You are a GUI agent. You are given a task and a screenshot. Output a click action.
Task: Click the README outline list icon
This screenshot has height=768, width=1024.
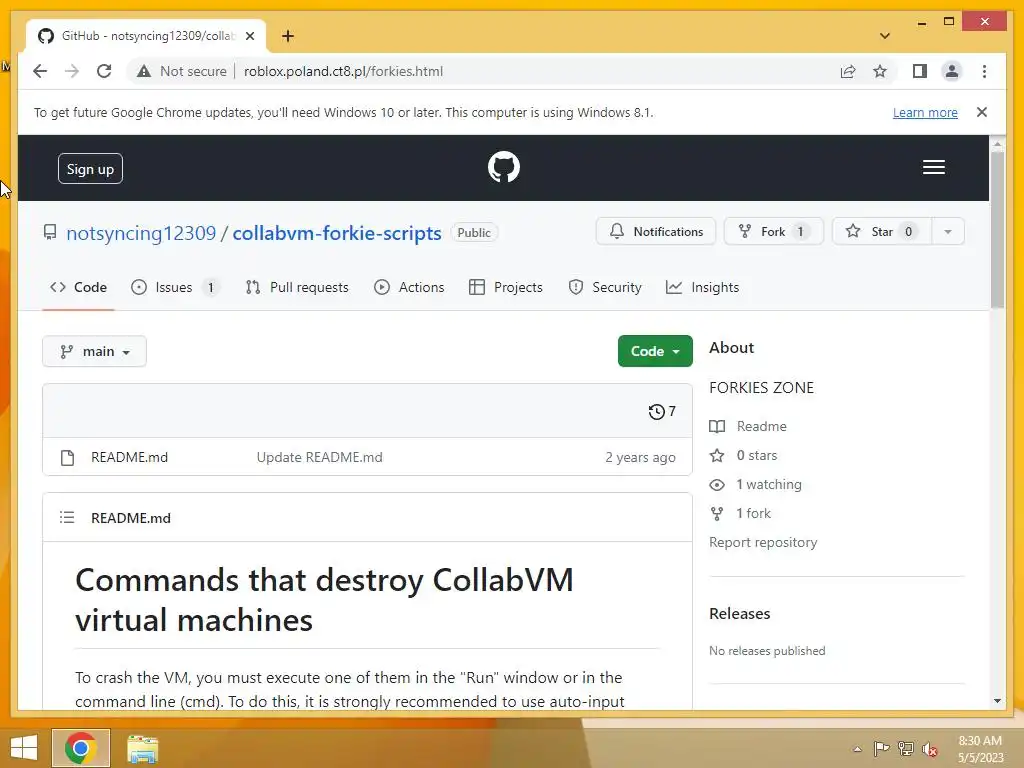coord(67,518)
